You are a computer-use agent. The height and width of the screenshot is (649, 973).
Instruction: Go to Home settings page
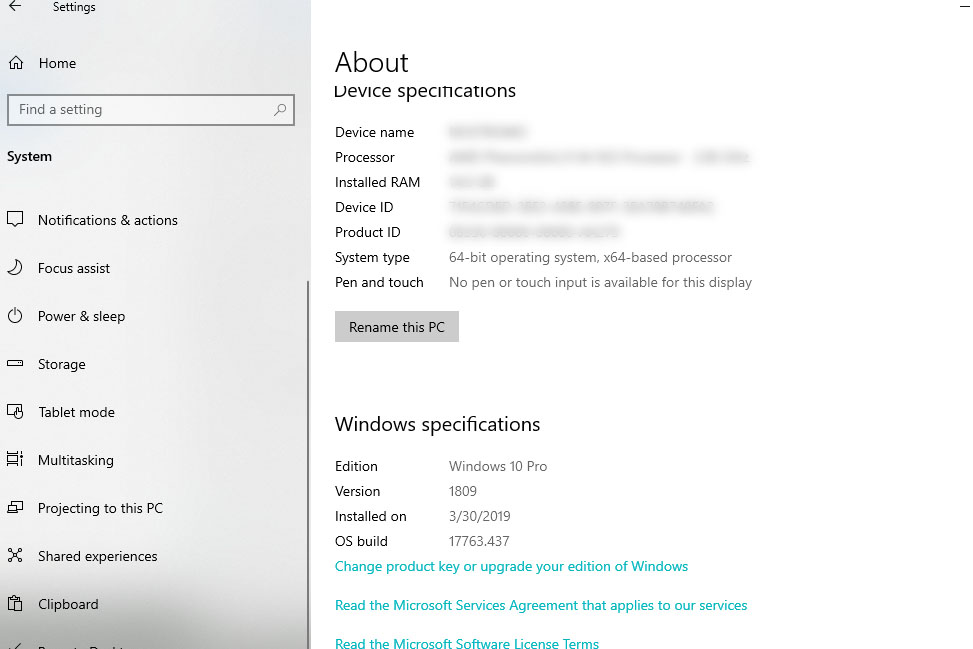pyautogui.click(x=57, y=63)
